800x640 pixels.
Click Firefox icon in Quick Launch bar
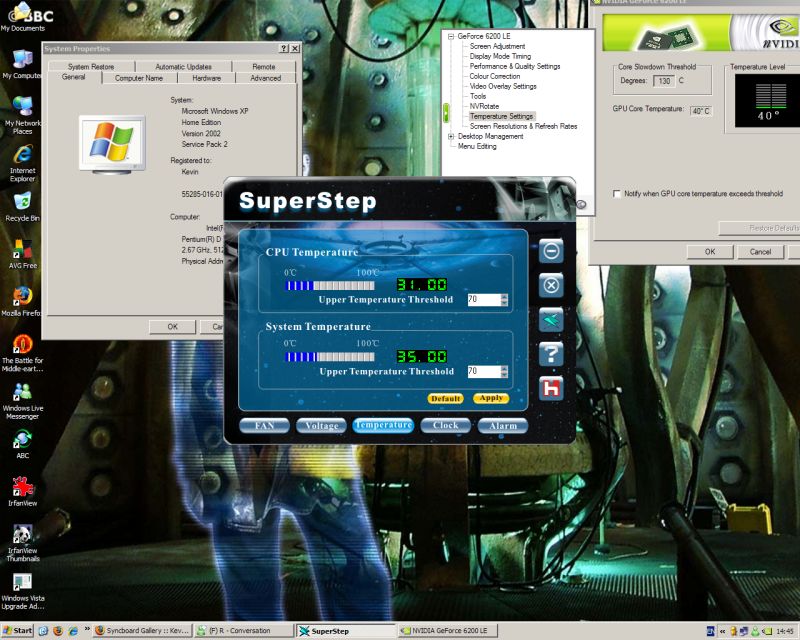(x=58, y=631)
